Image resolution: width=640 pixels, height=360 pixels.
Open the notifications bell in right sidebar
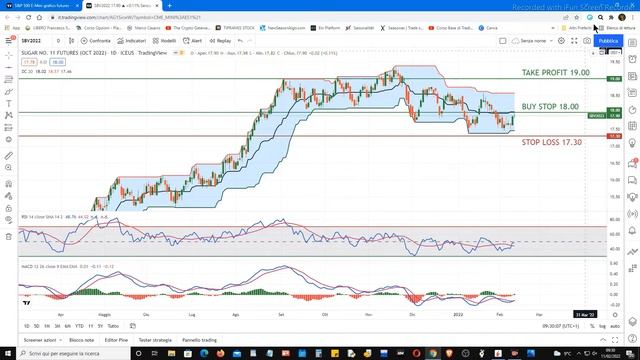tap(632, 231)
